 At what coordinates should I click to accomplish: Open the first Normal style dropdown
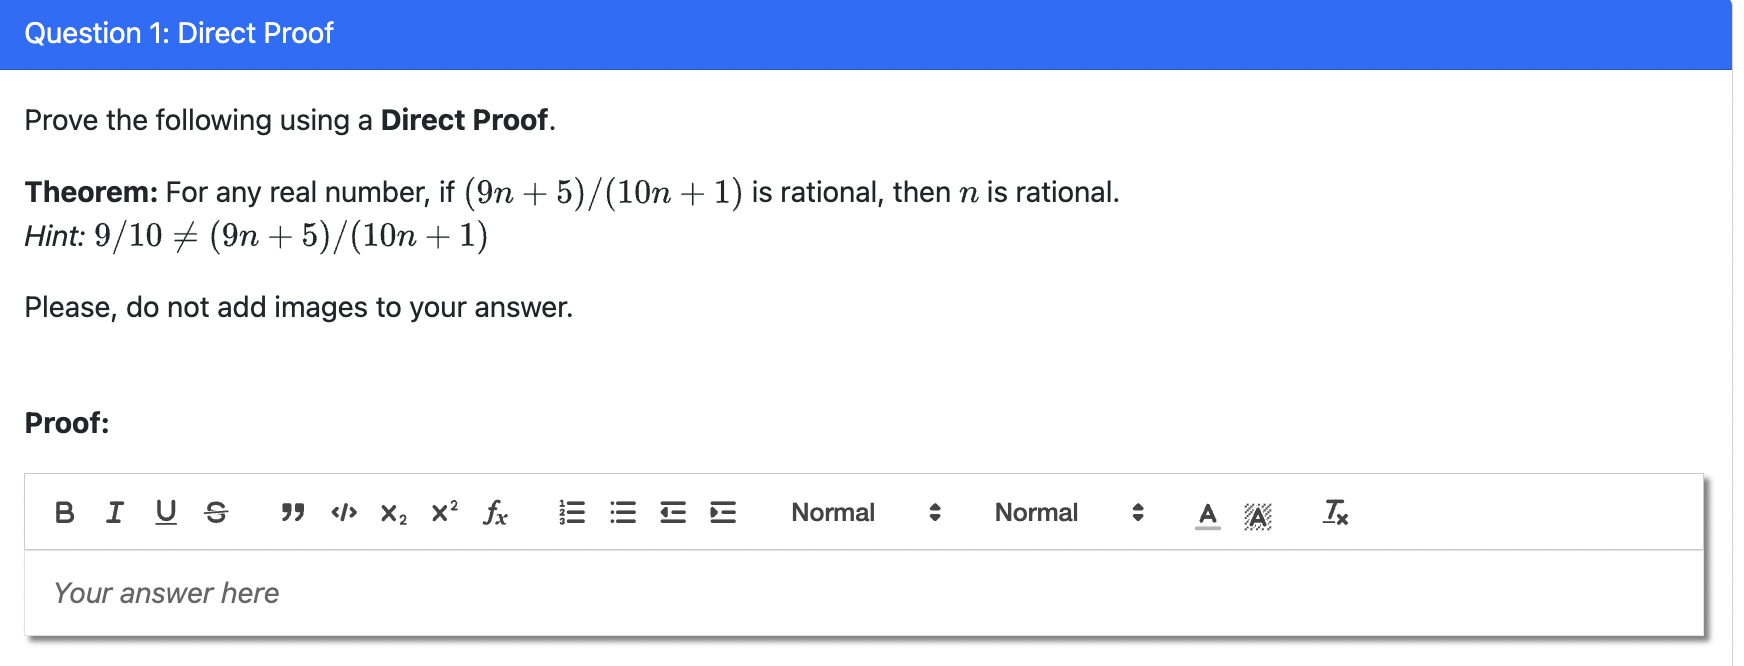(x=866, y=513)
